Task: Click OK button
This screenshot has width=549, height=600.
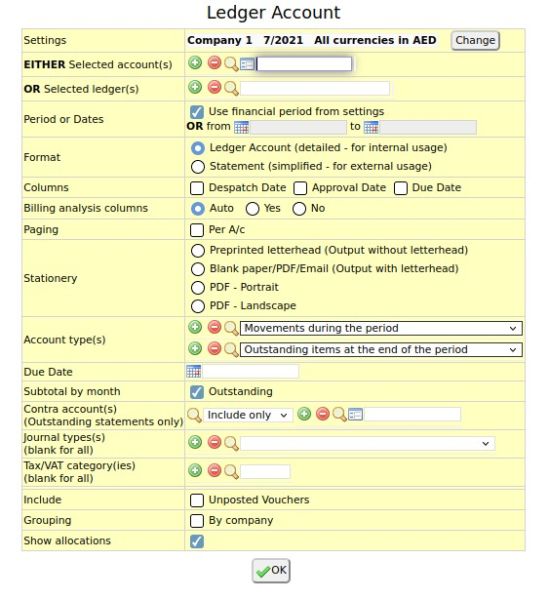Action: click(271, 571)
